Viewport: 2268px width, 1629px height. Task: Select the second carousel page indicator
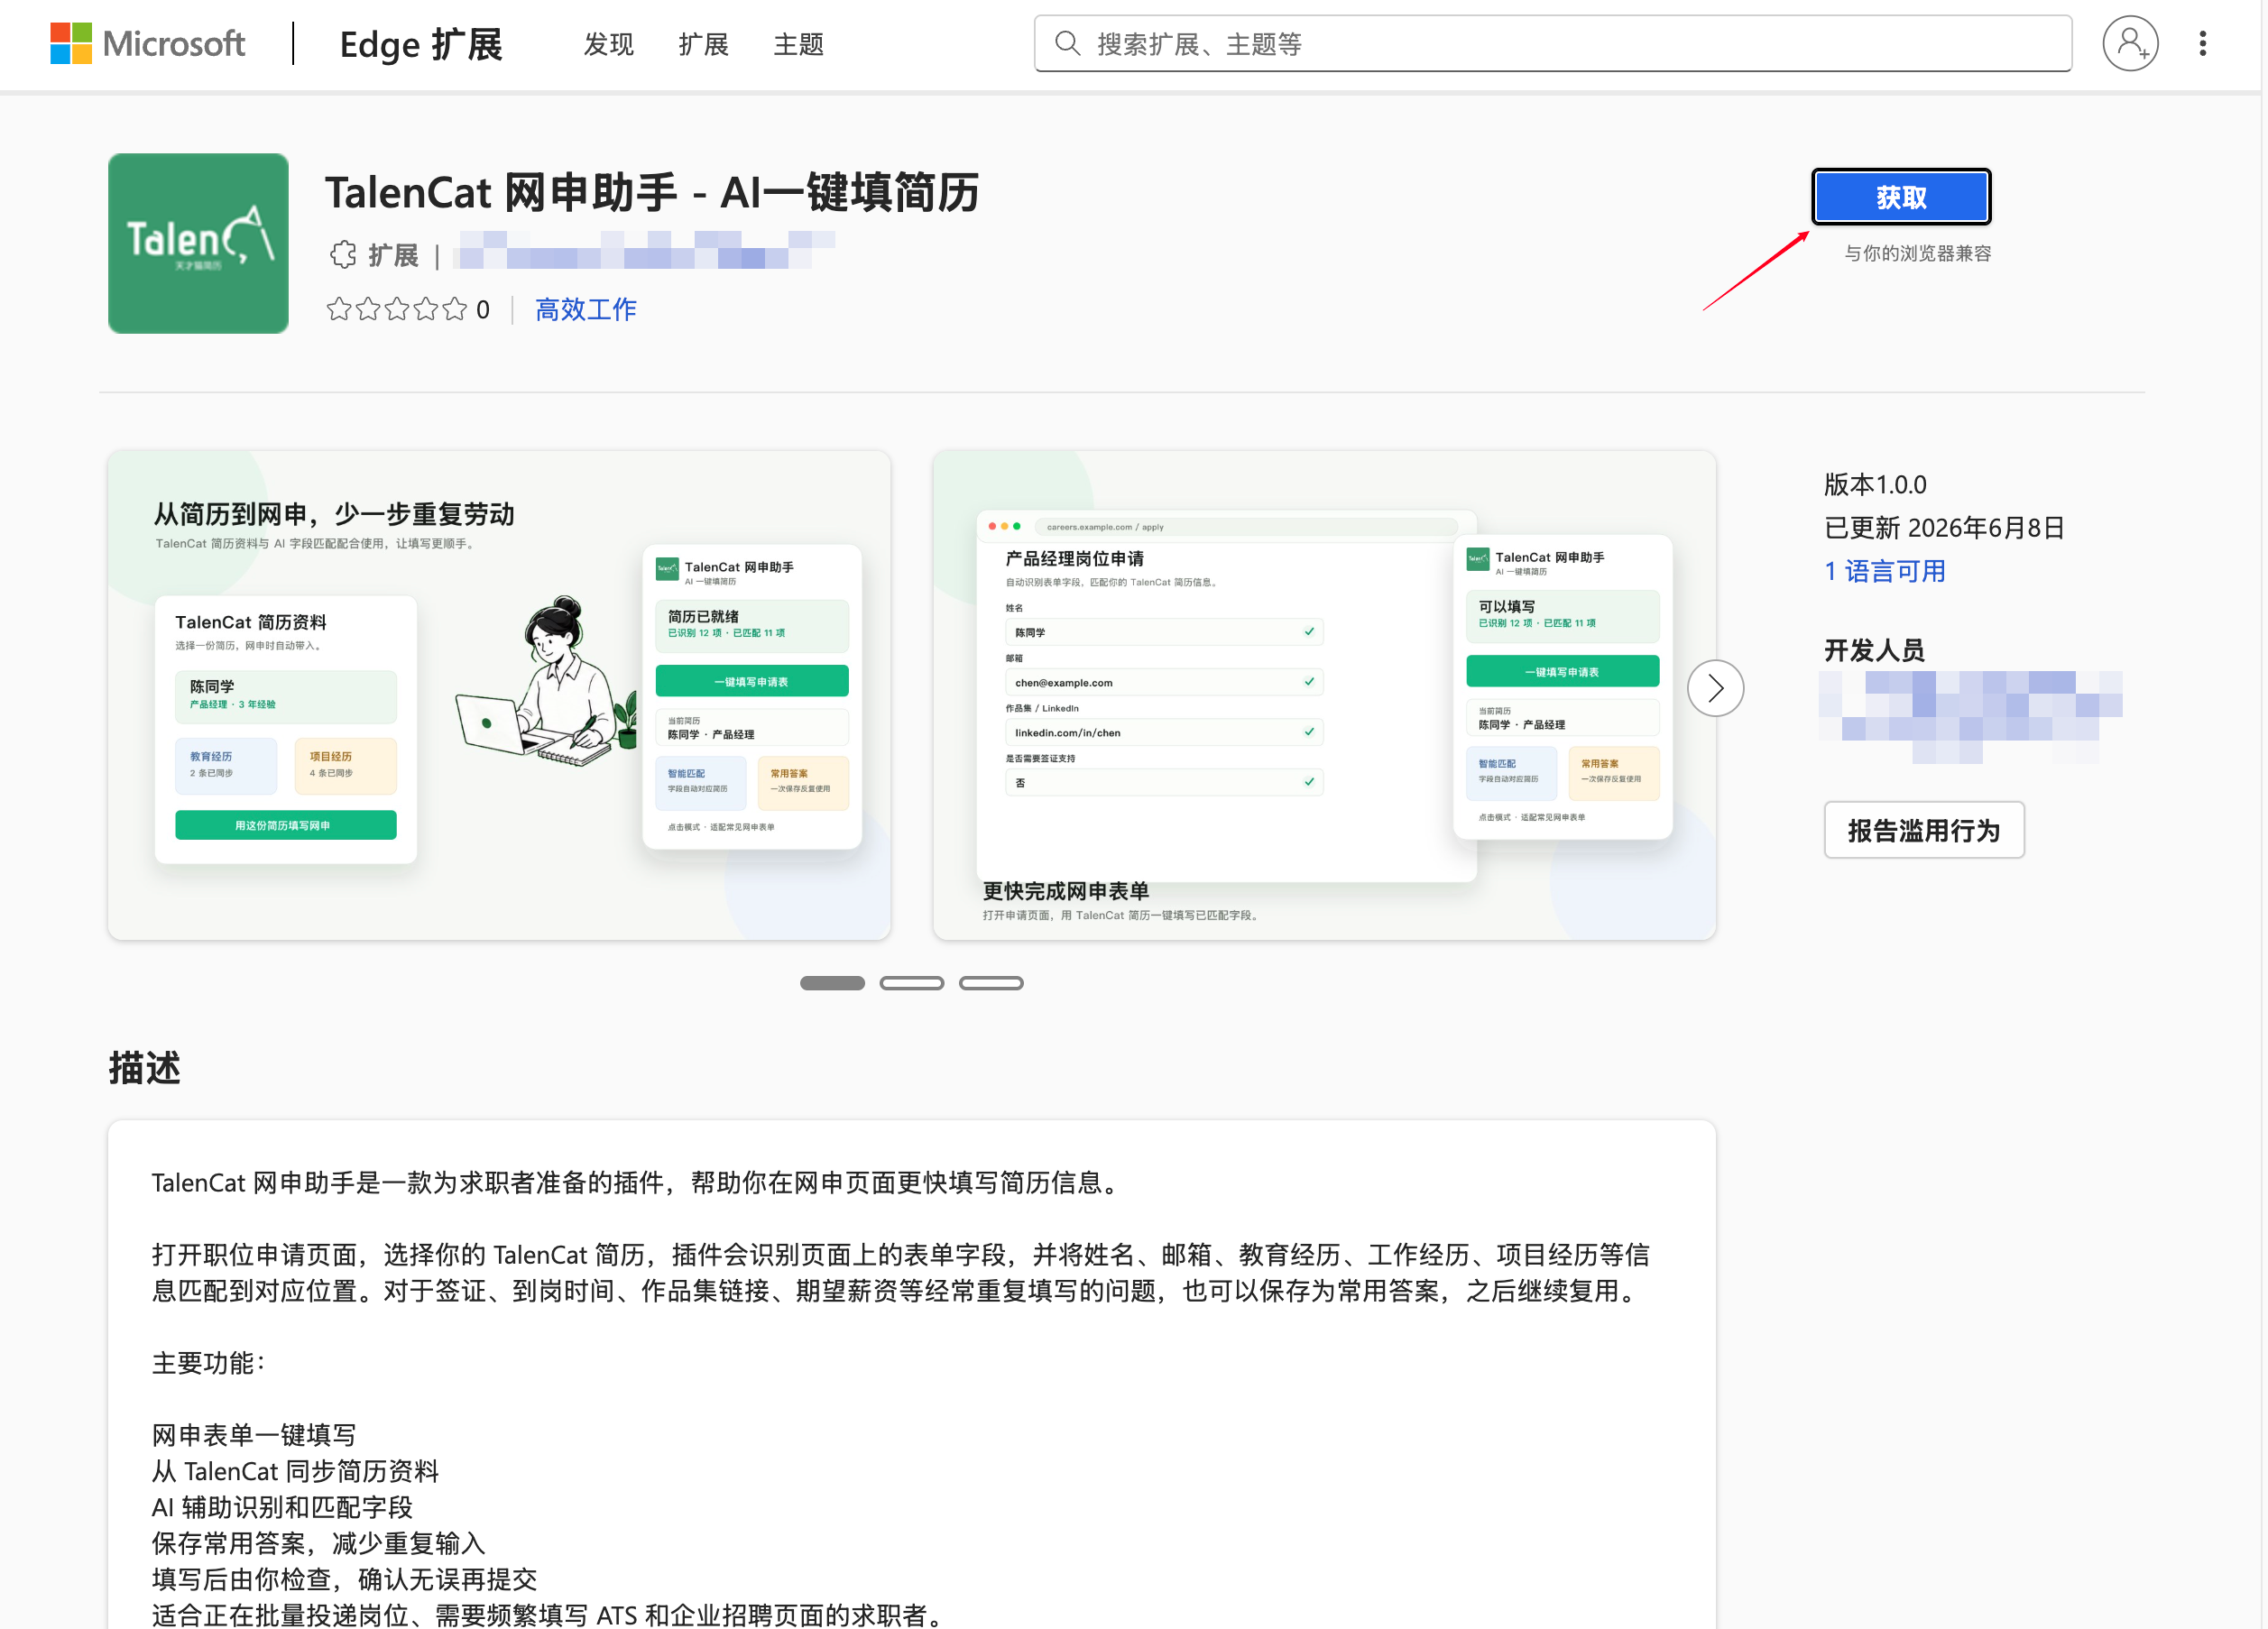coord(911,983)
